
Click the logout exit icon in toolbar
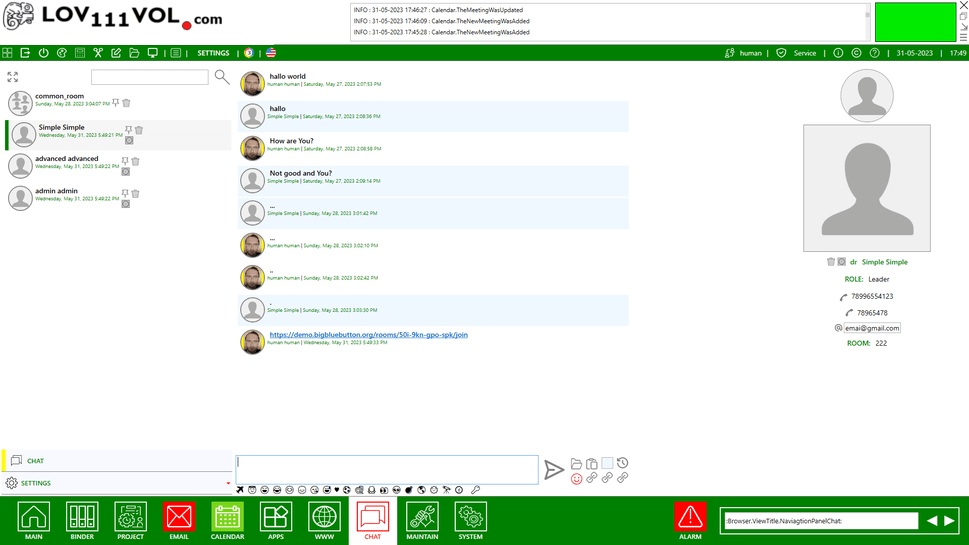[x=25, y=53]
